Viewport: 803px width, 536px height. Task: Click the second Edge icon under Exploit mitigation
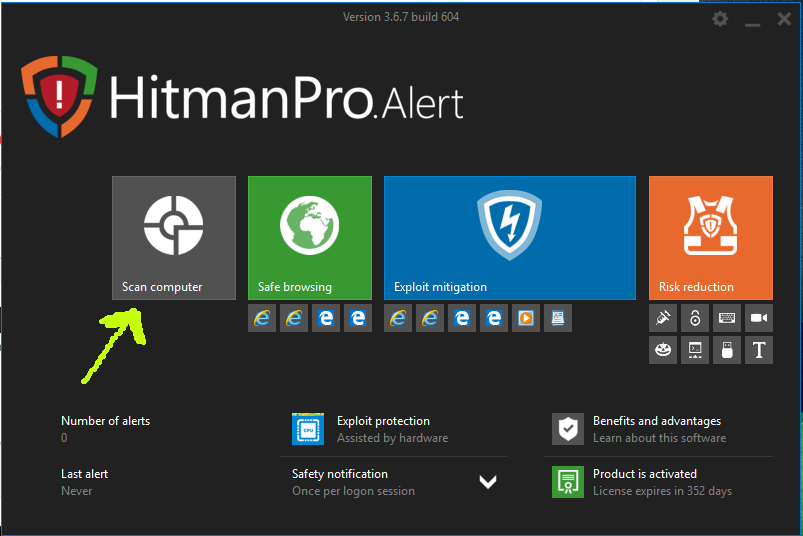coord(494,318)
